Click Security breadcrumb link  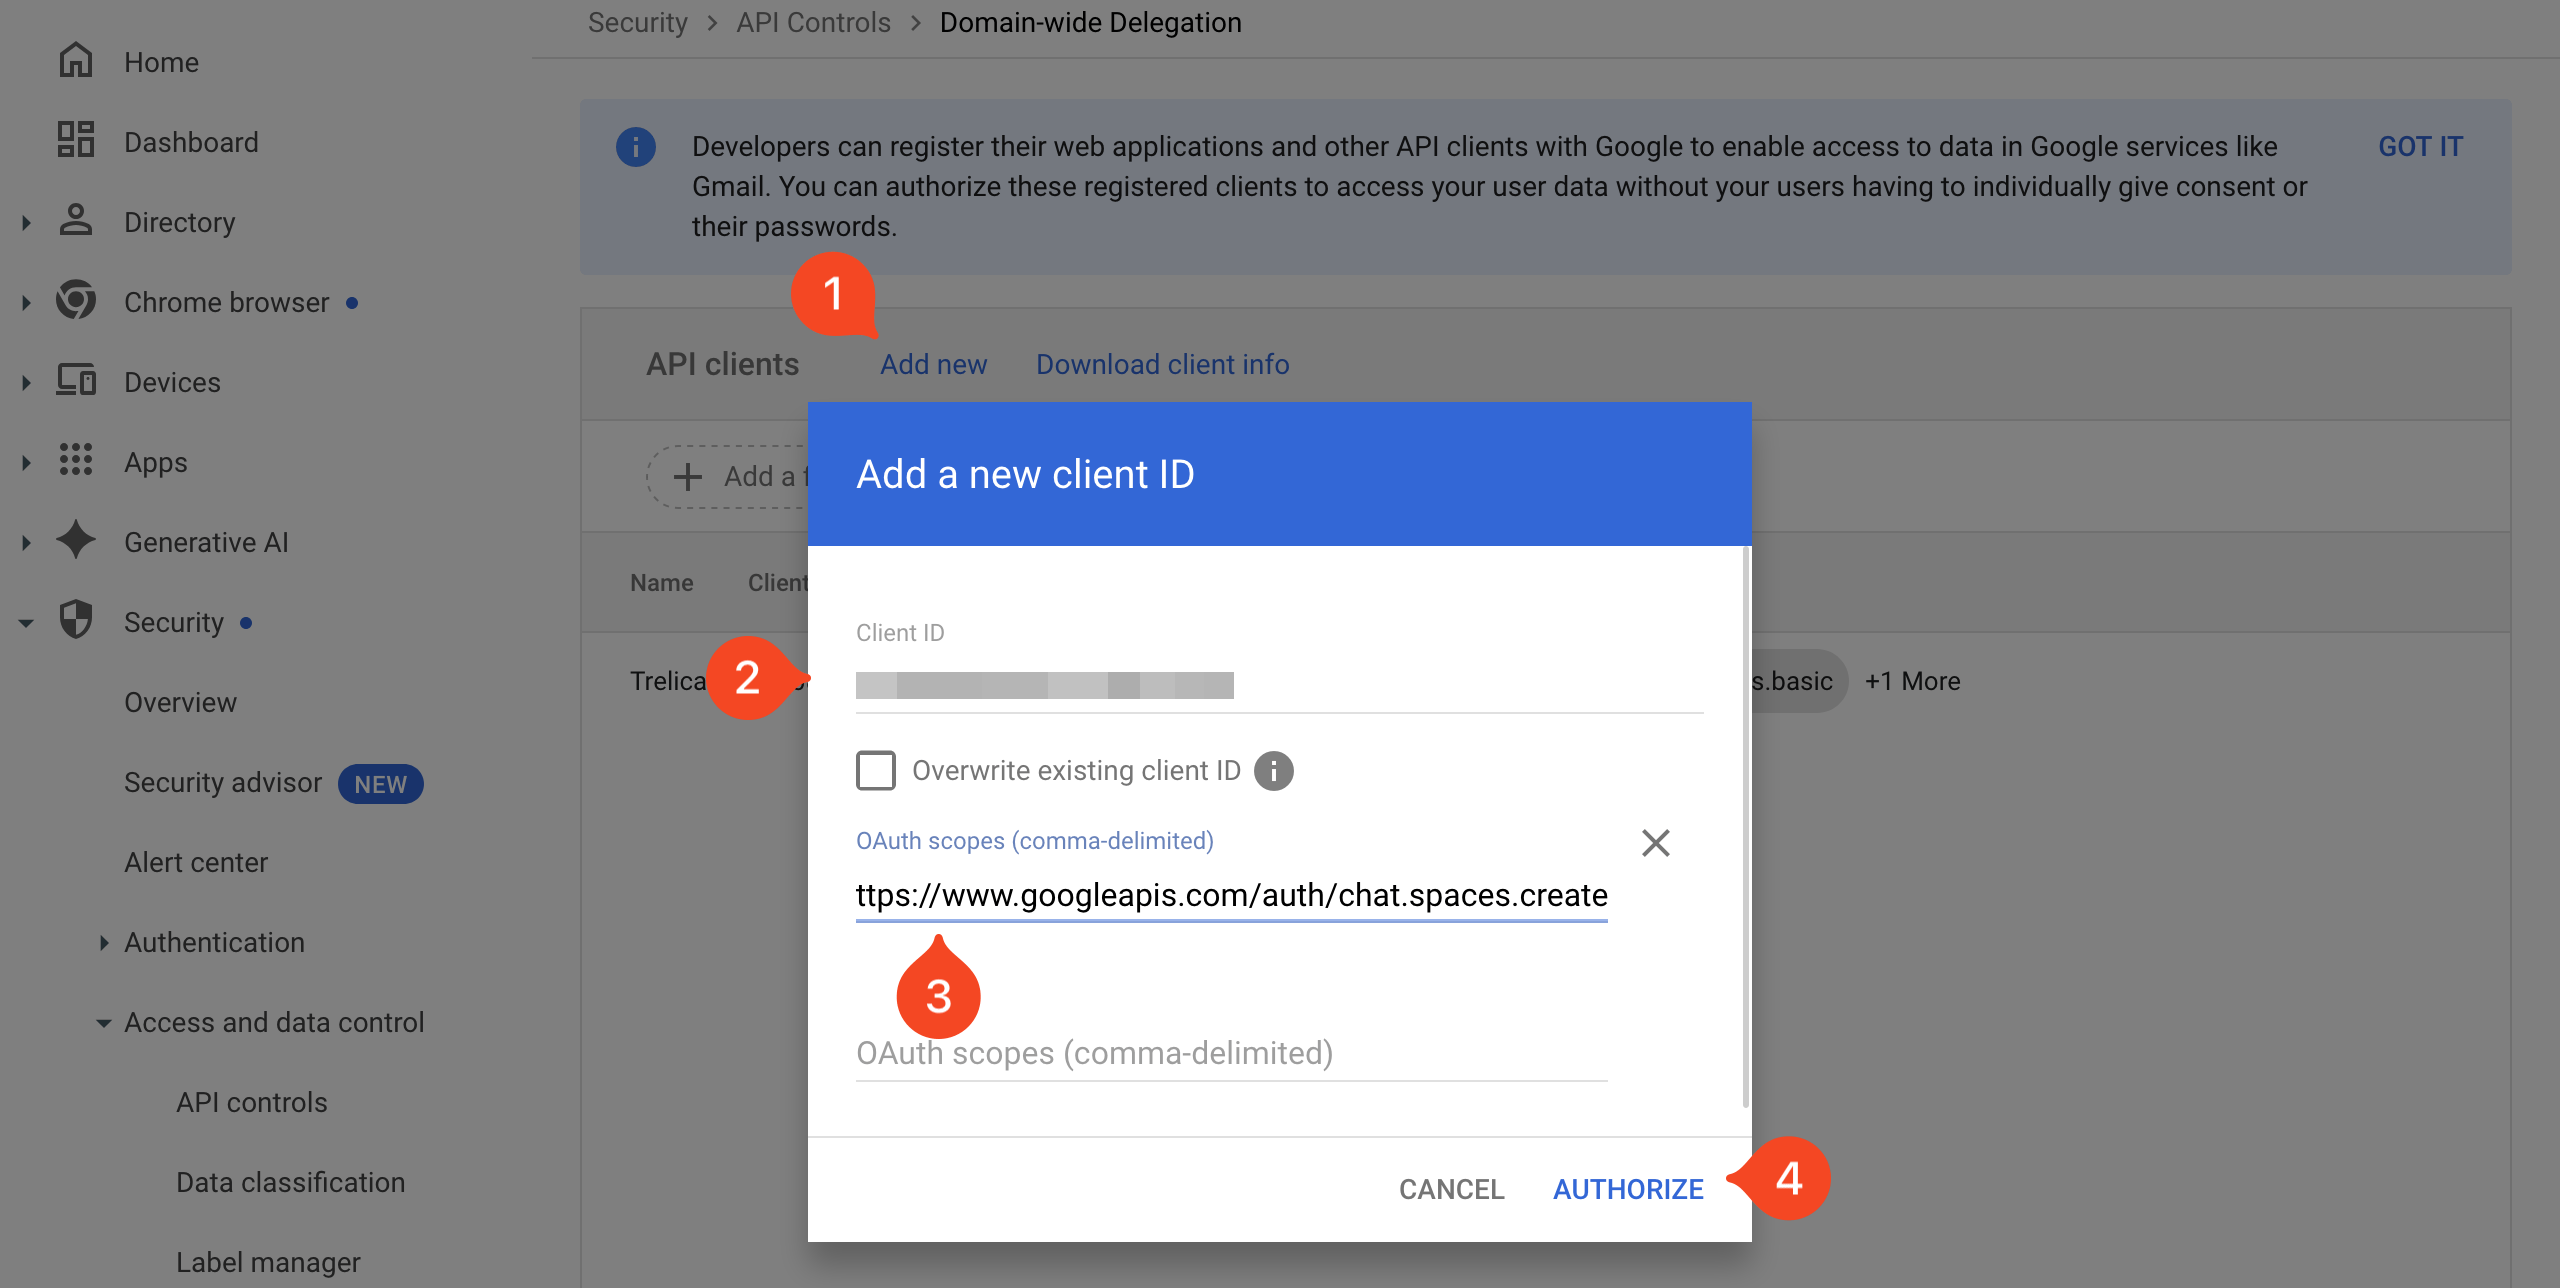[637, 22]
